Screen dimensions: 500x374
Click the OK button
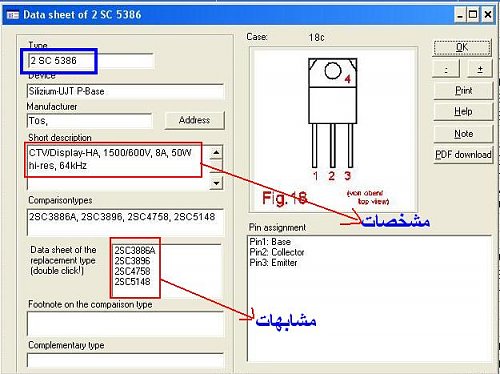tap(462, 48)
